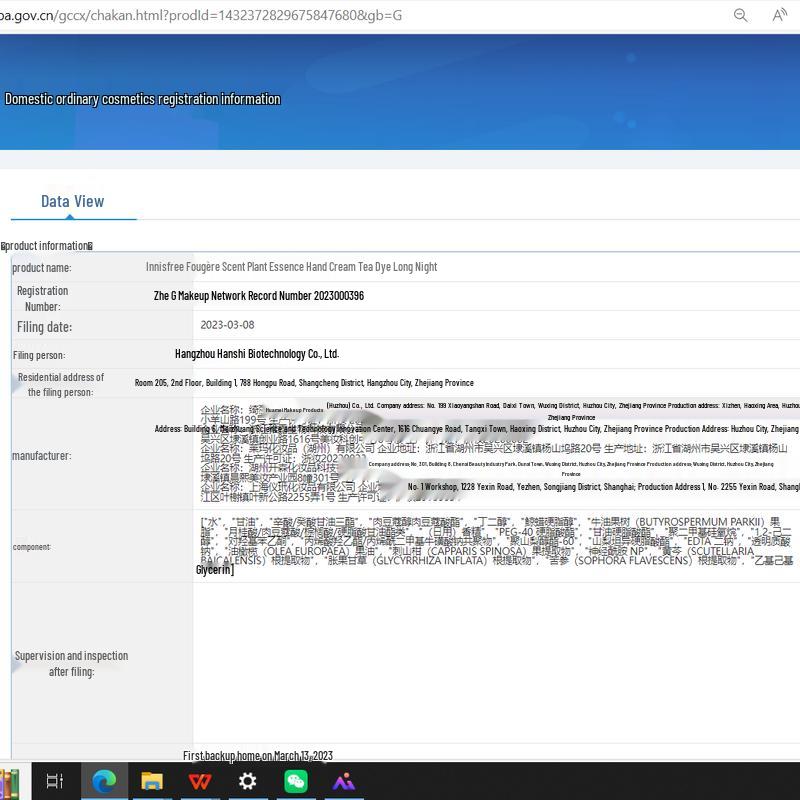Click the First backup March 13 text

point(257,755)
